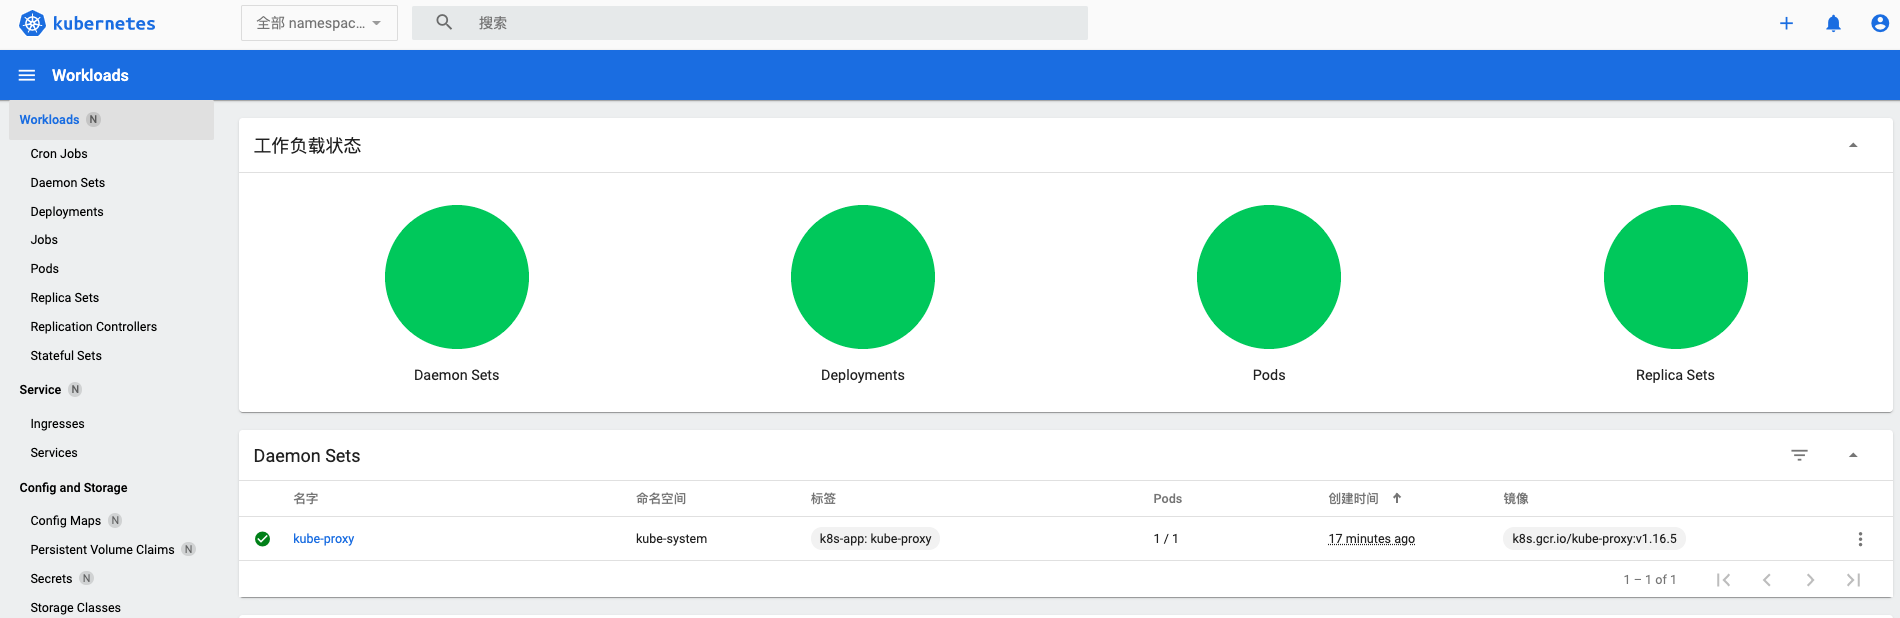
Task: Open Storage Classes in sidebar
Action: [76, 608]
